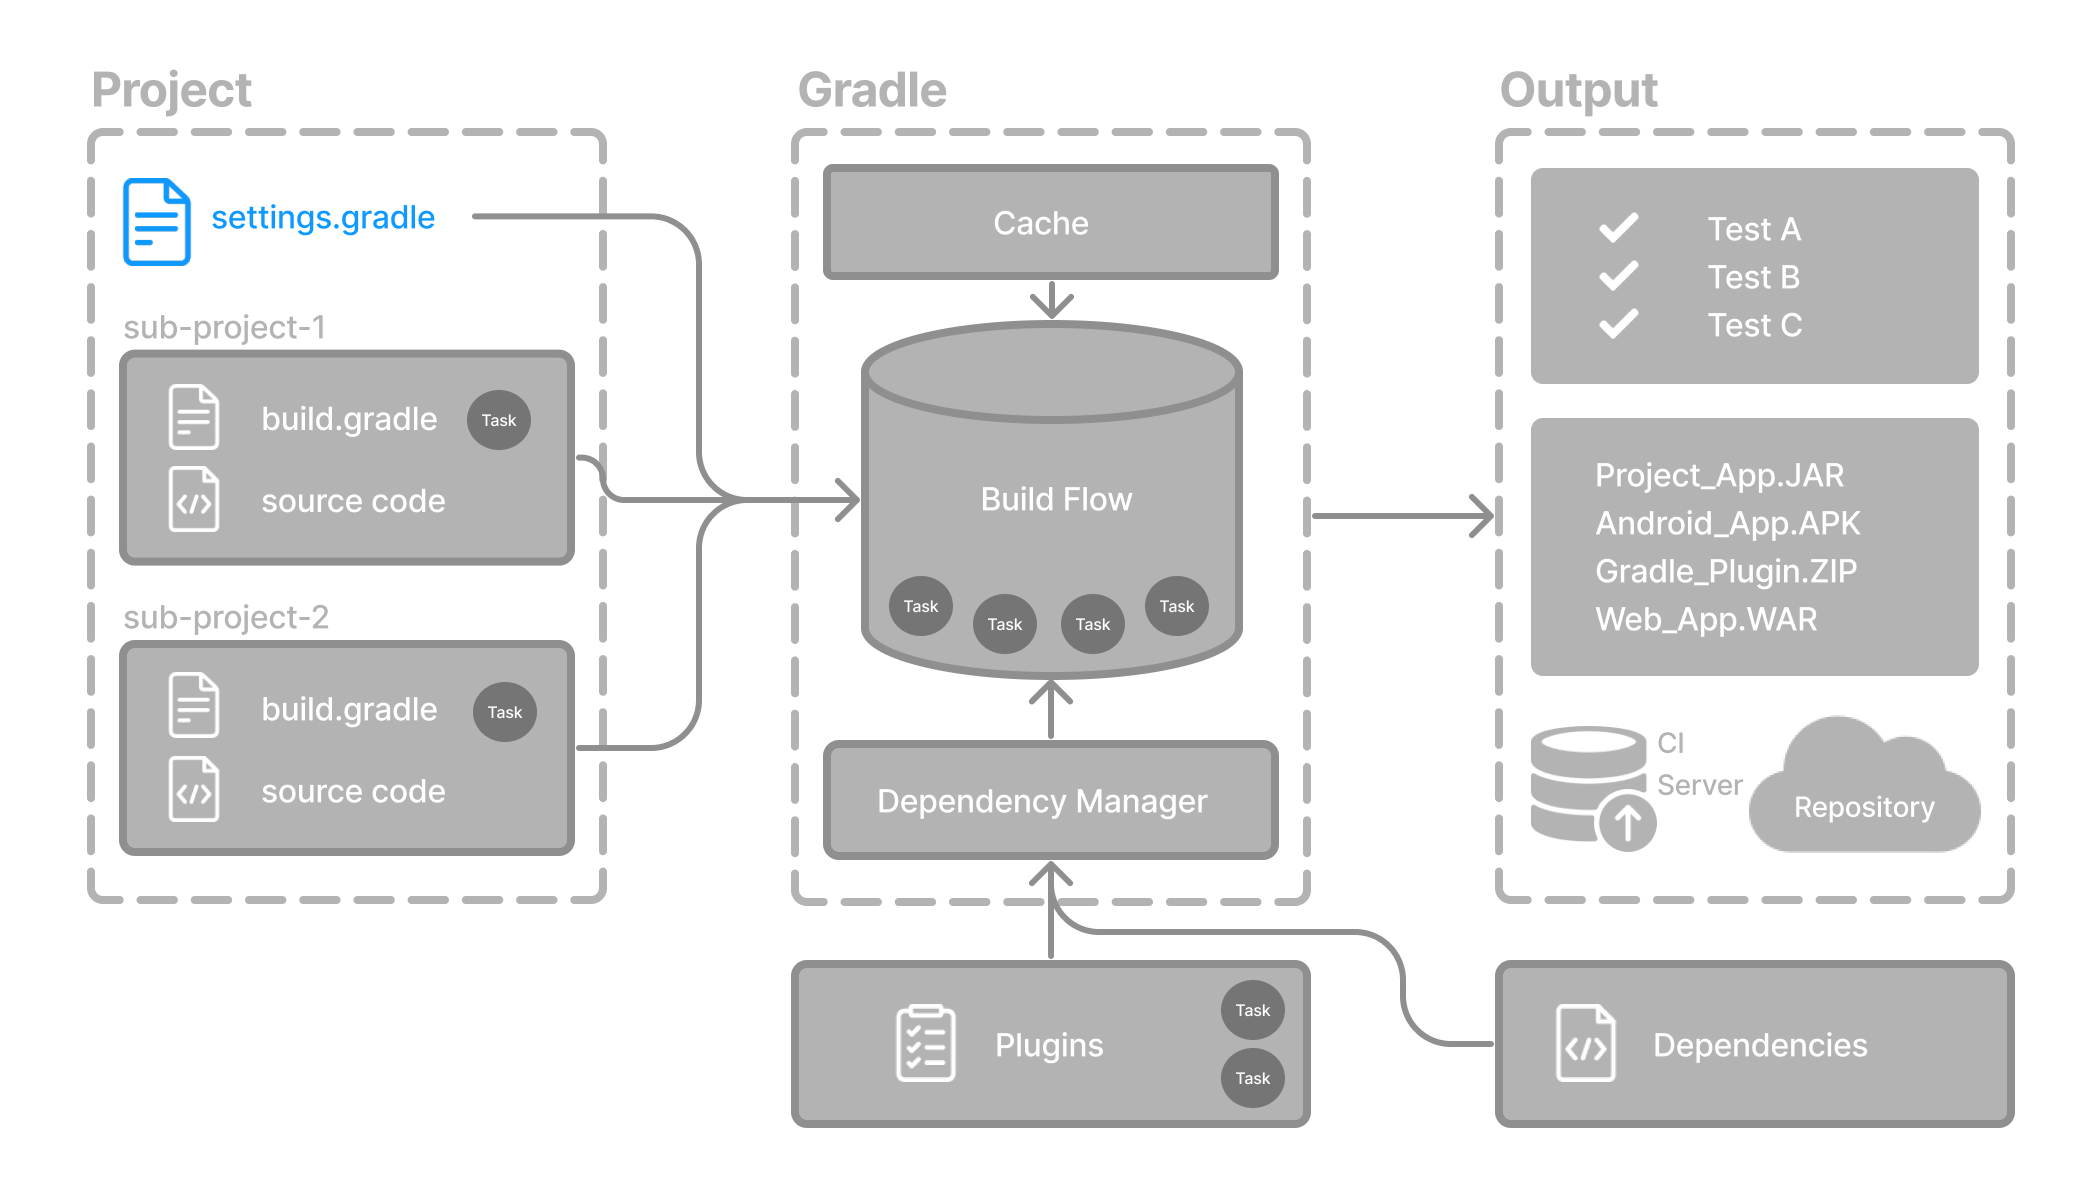Click the Task node inside Build Flow

pyautogui.click(x=920, y=606)
